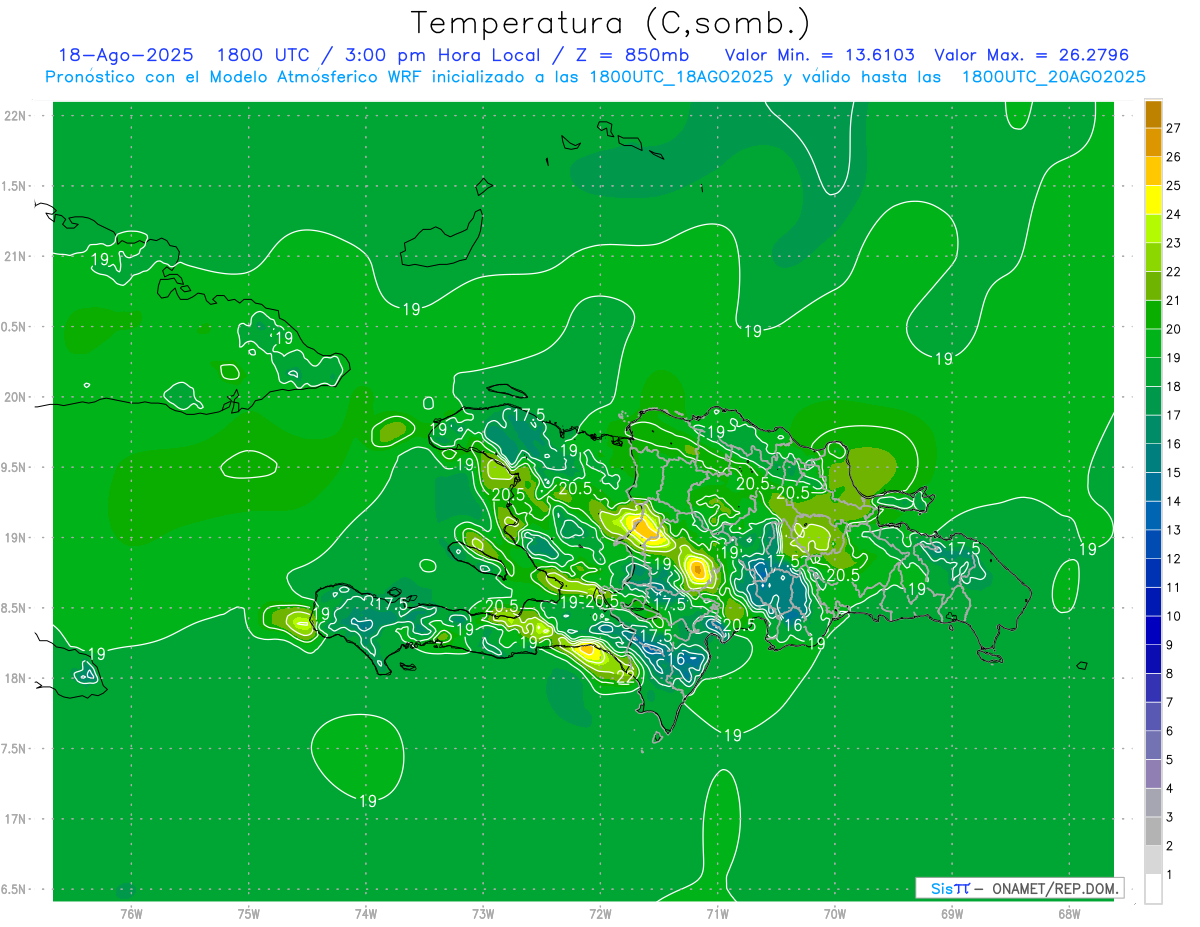This screenshot has height=927, width=1200.
Task: Click the number 21 on the color legend
Action: click(x=1174, y=300)
